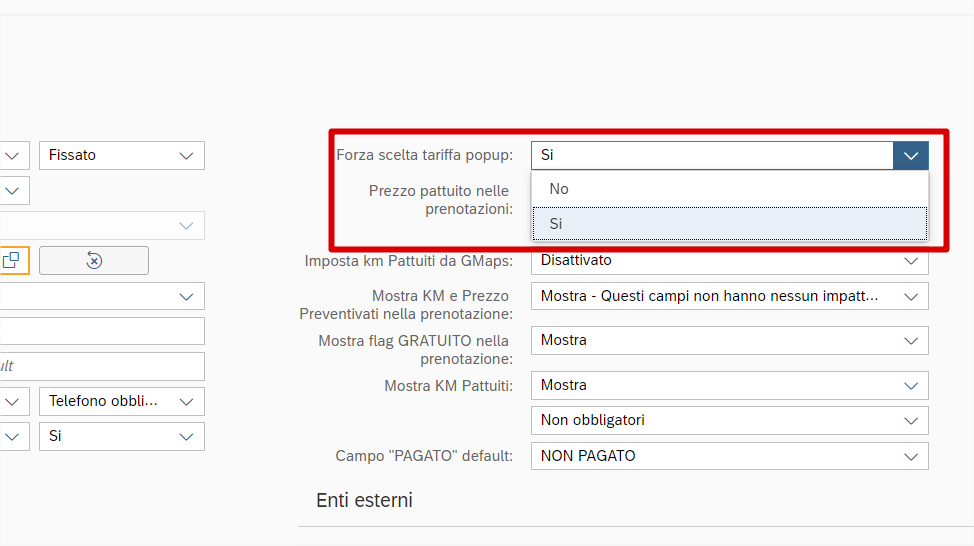Click the 'Enti esterni' section heading
The height and width of the screenshot is (546, 974).
[x=364, y=500]
